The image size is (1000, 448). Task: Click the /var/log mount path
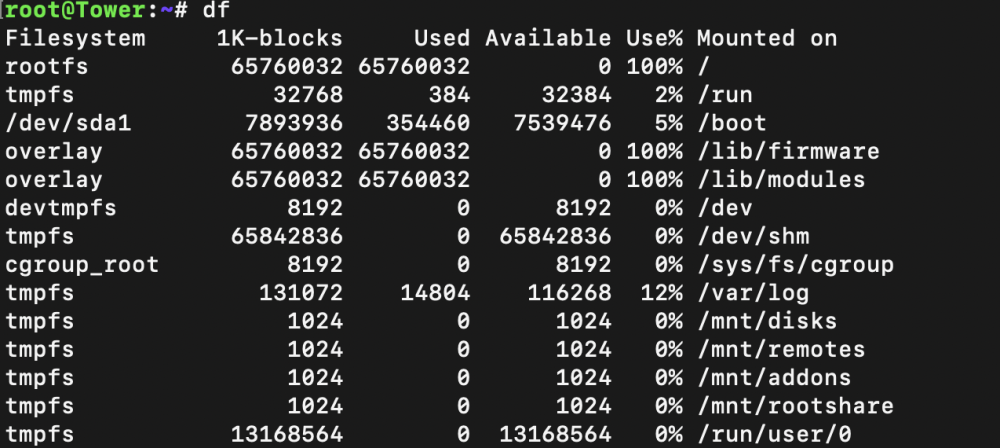753,294
